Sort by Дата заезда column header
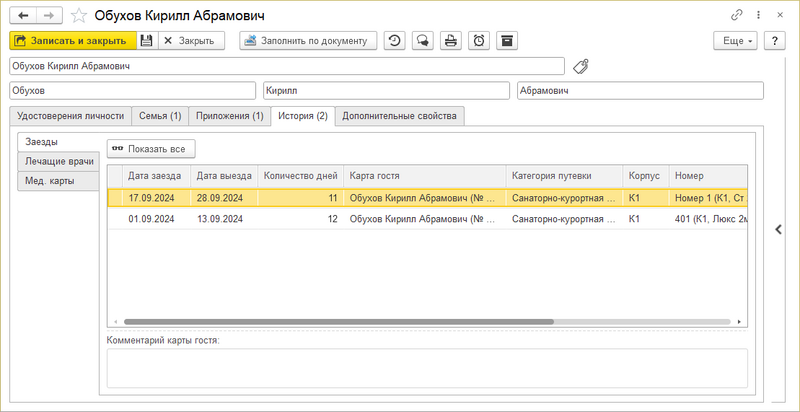 tap(156, 176)
